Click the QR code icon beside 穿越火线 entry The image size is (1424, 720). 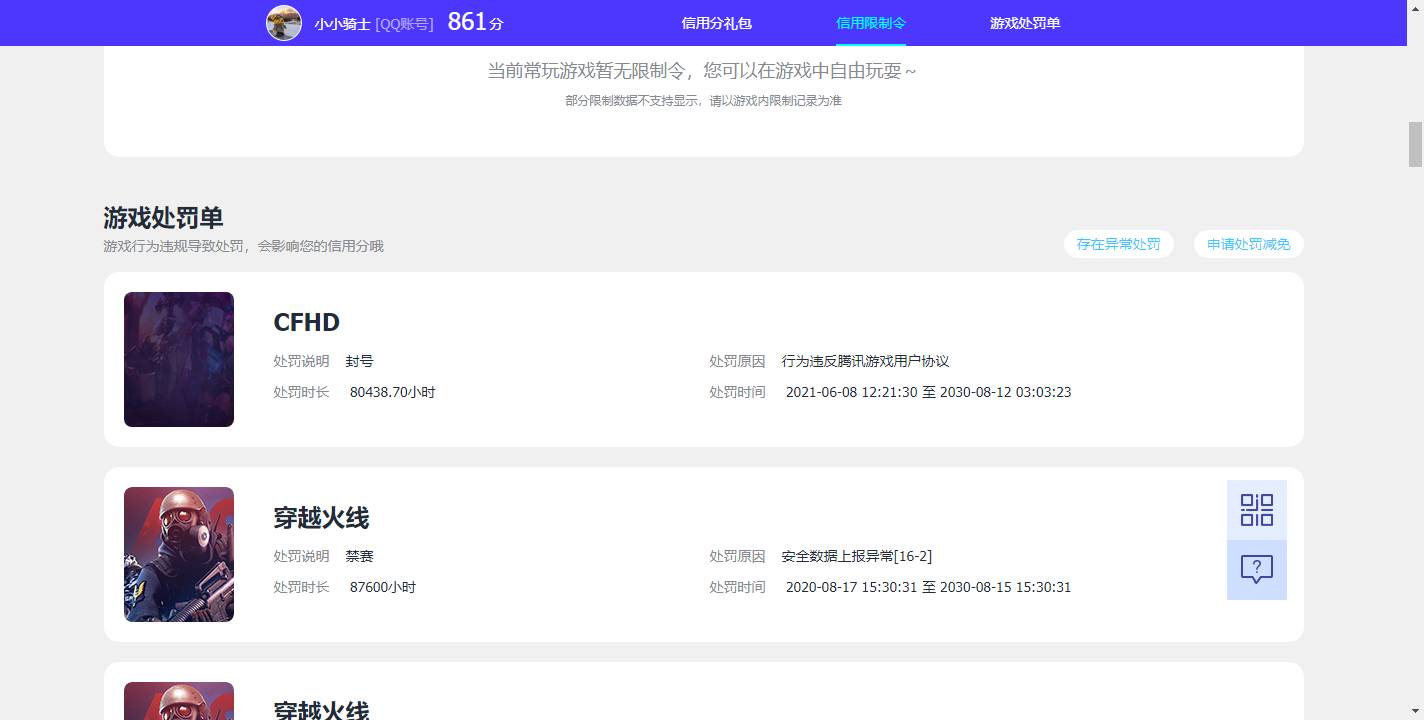pyautogui.click(x=1256, y=509)
